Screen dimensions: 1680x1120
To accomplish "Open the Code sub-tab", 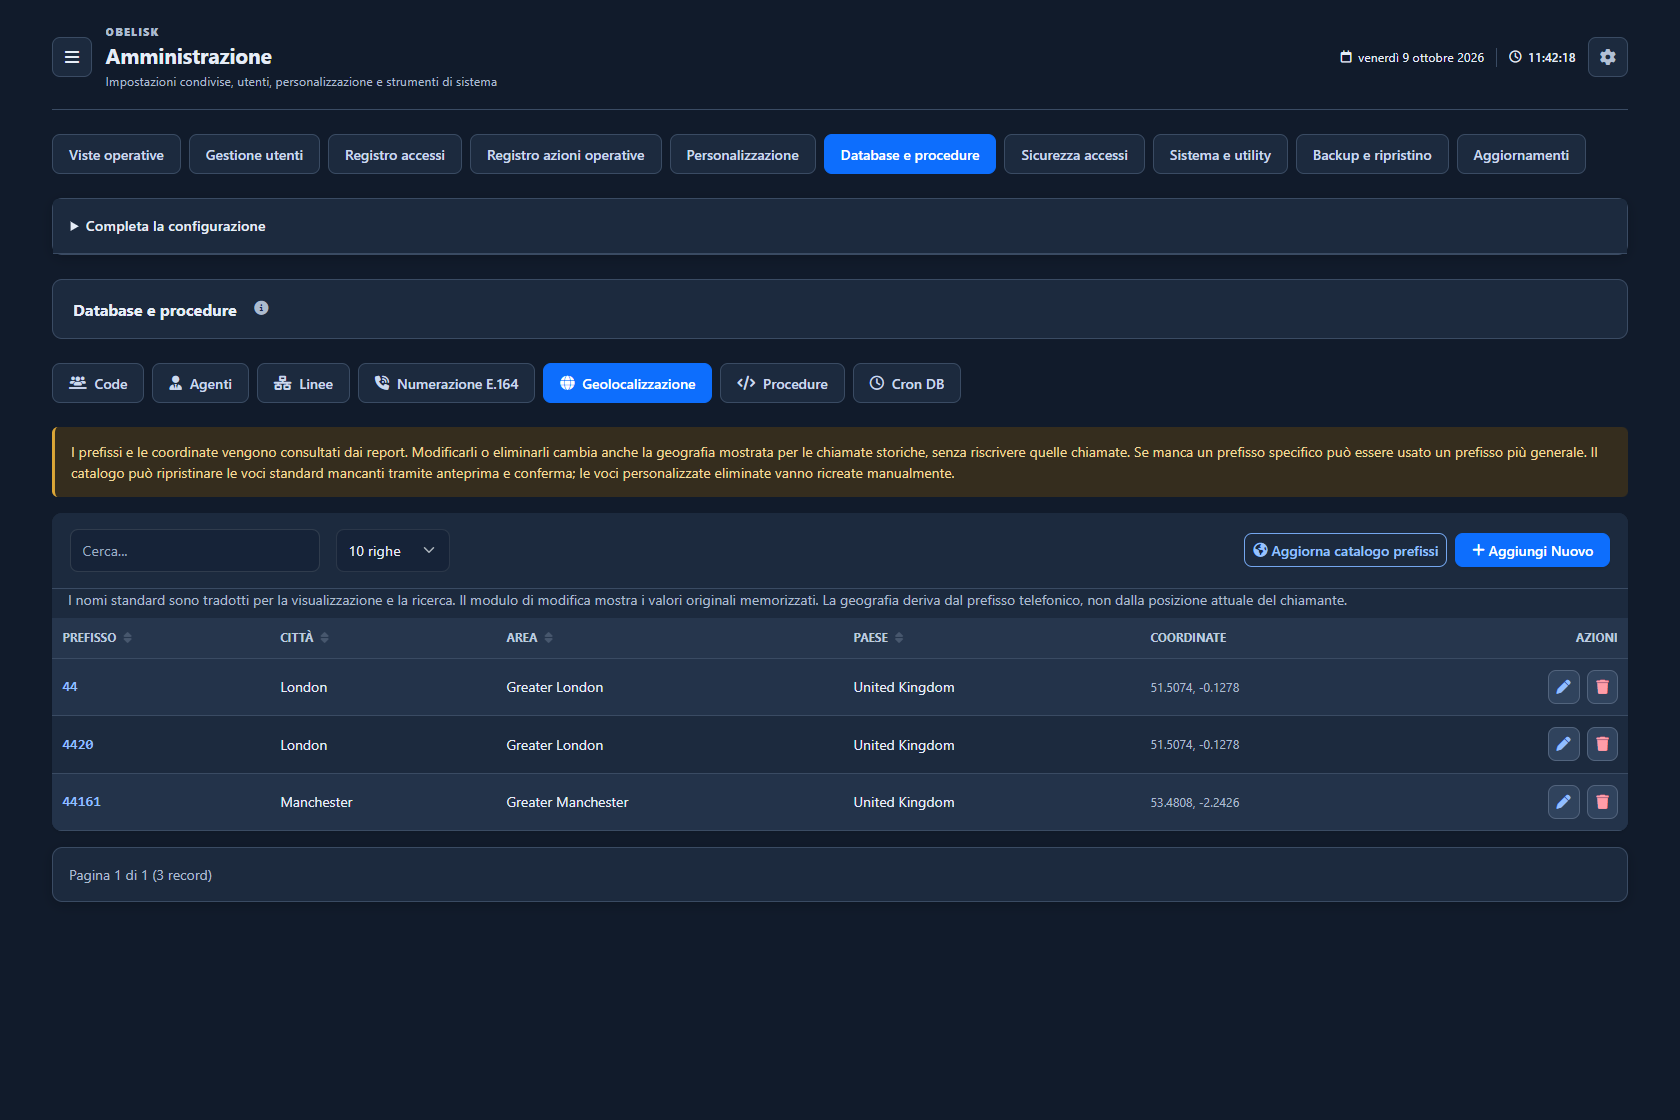I will (98, 383).
